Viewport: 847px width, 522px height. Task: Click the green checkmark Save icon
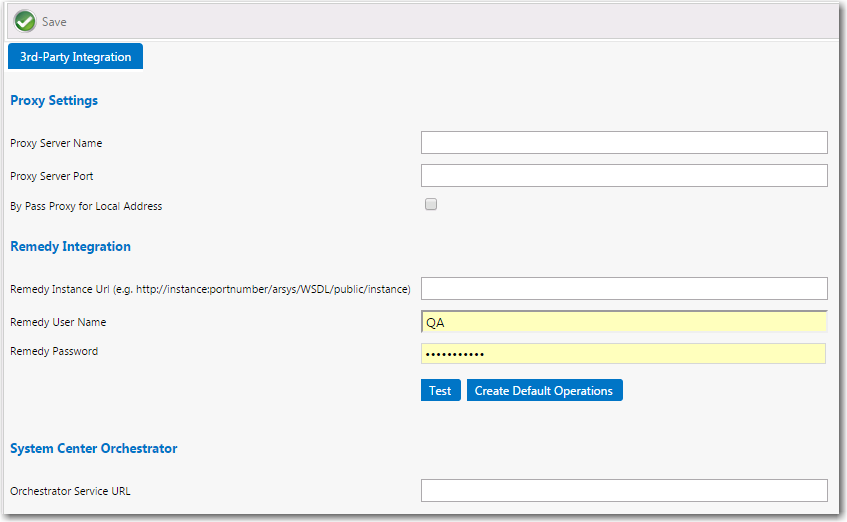[x=25, y=21]
